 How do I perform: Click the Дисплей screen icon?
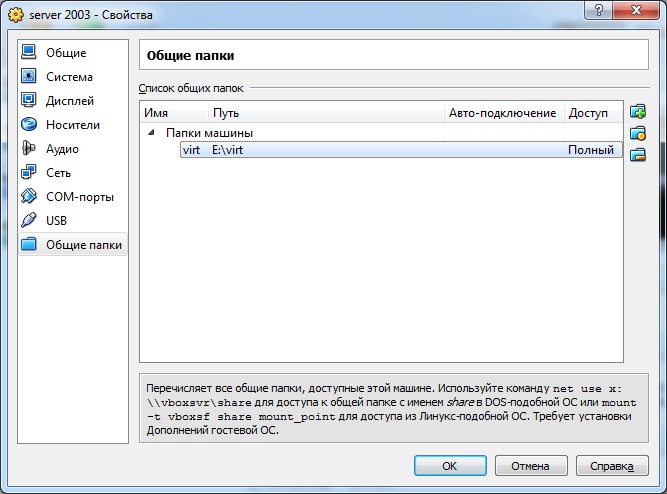(x=29, y=100)
